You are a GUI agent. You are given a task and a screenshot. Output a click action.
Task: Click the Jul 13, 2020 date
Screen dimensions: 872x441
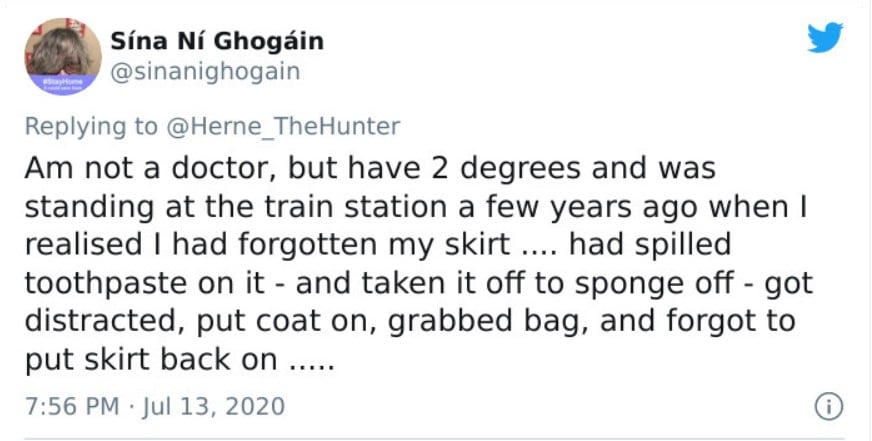[x=214, y=407]
